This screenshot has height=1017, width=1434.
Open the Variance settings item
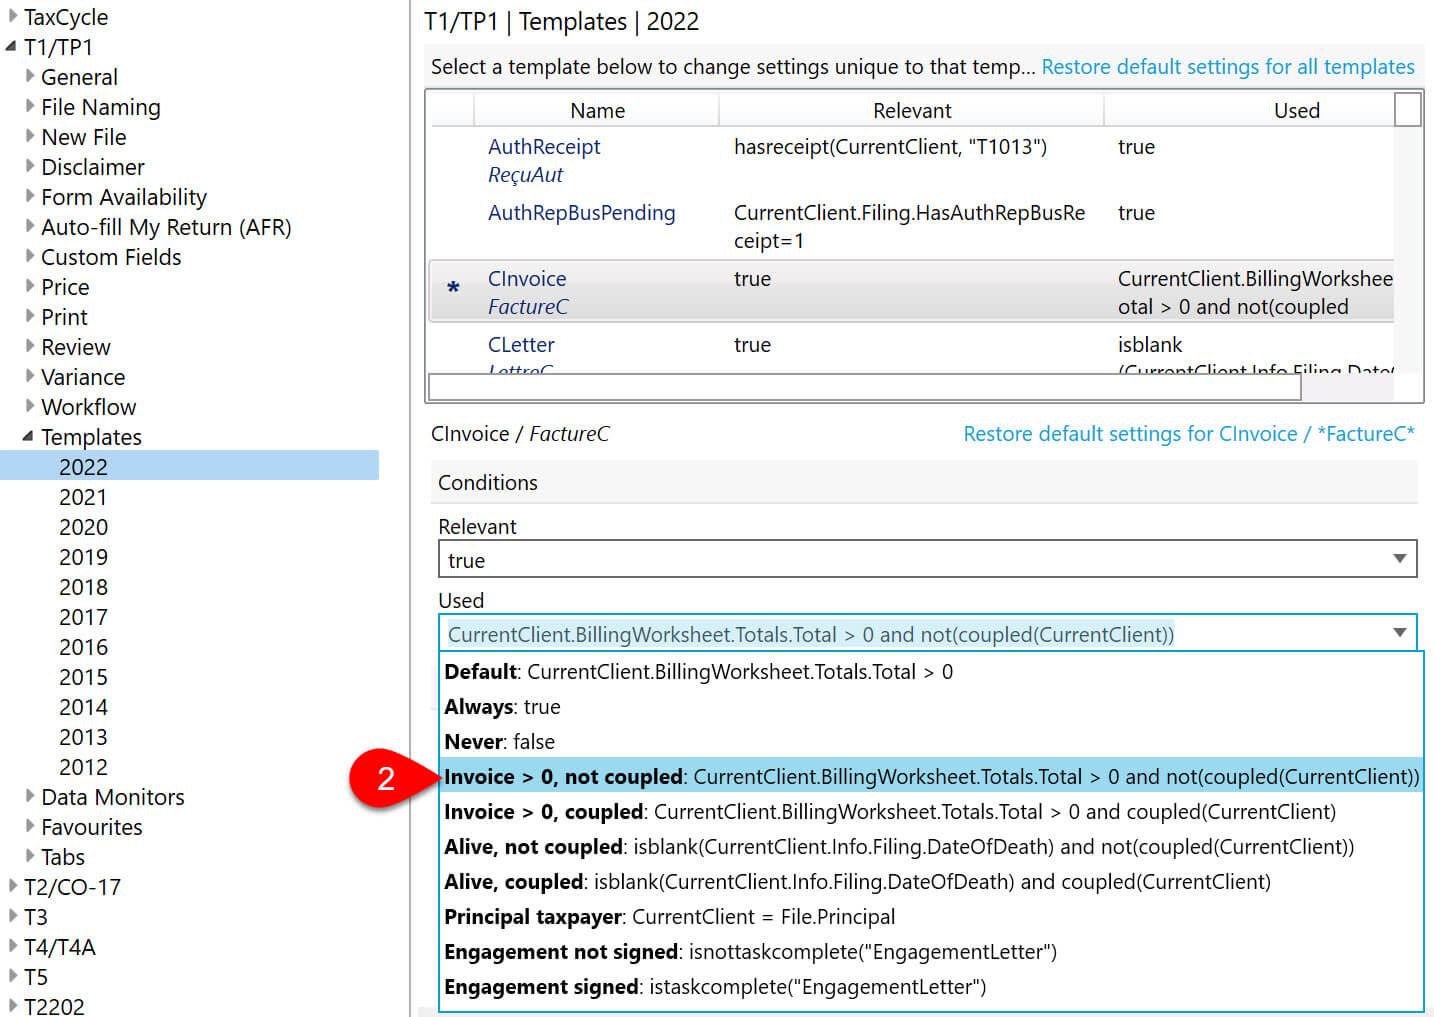(83, 377)
